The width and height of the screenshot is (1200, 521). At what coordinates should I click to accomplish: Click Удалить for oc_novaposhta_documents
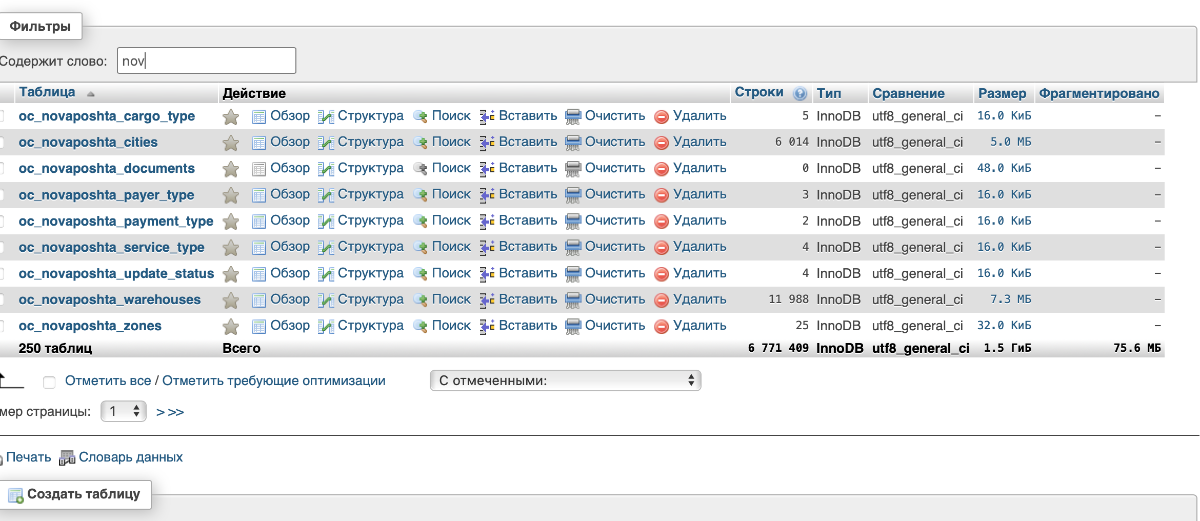coord(690,168)
